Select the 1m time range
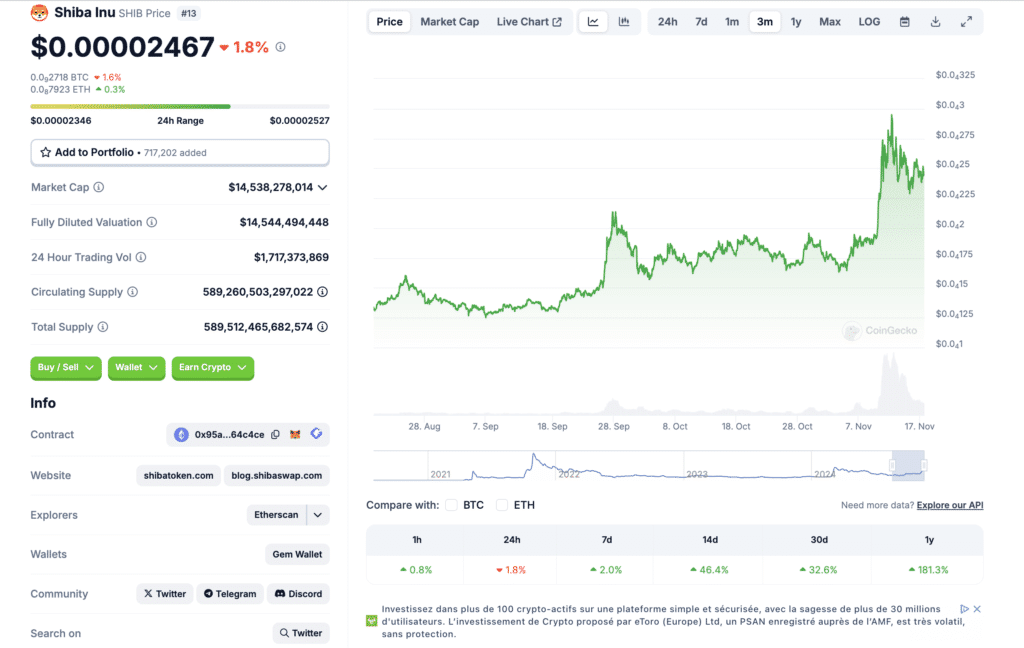1024x648 pixels. [x=731, y=22]
